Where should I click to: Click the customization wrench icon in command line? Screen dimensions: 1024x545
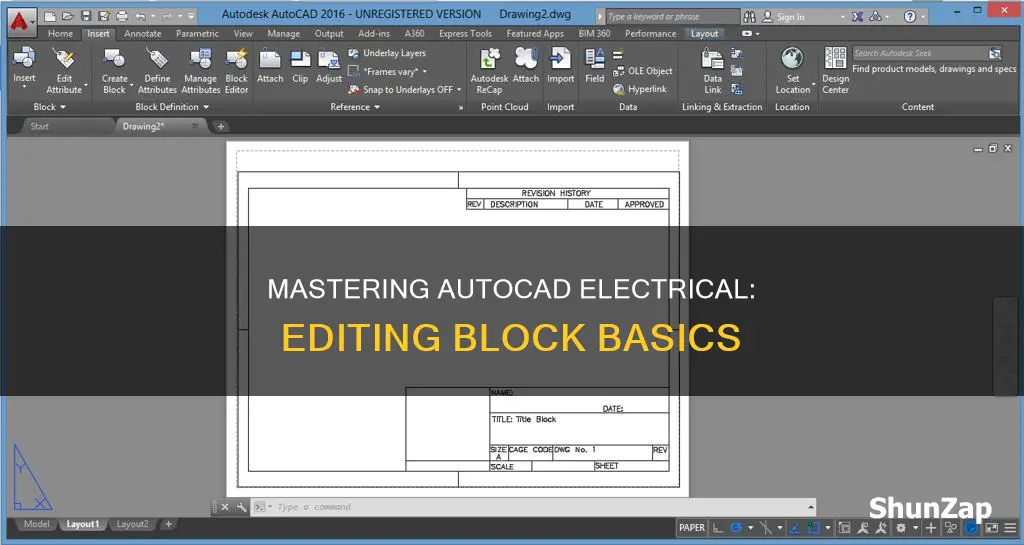[x=241, y=506]
